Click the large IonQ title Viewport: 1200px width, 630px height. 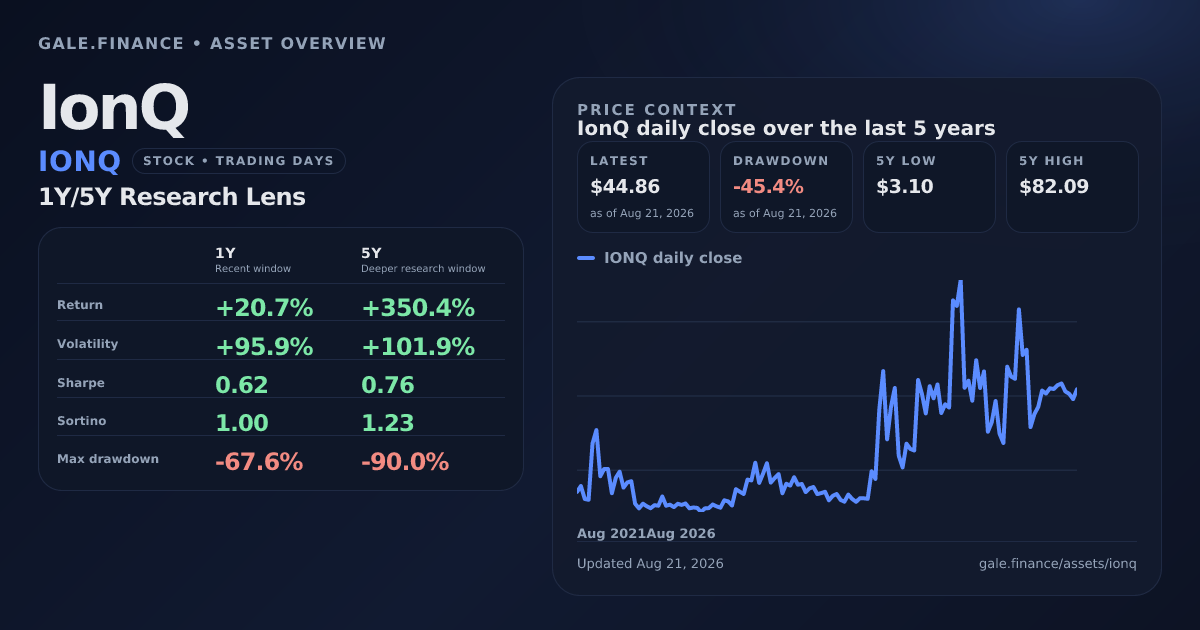[x=114, y=109]
